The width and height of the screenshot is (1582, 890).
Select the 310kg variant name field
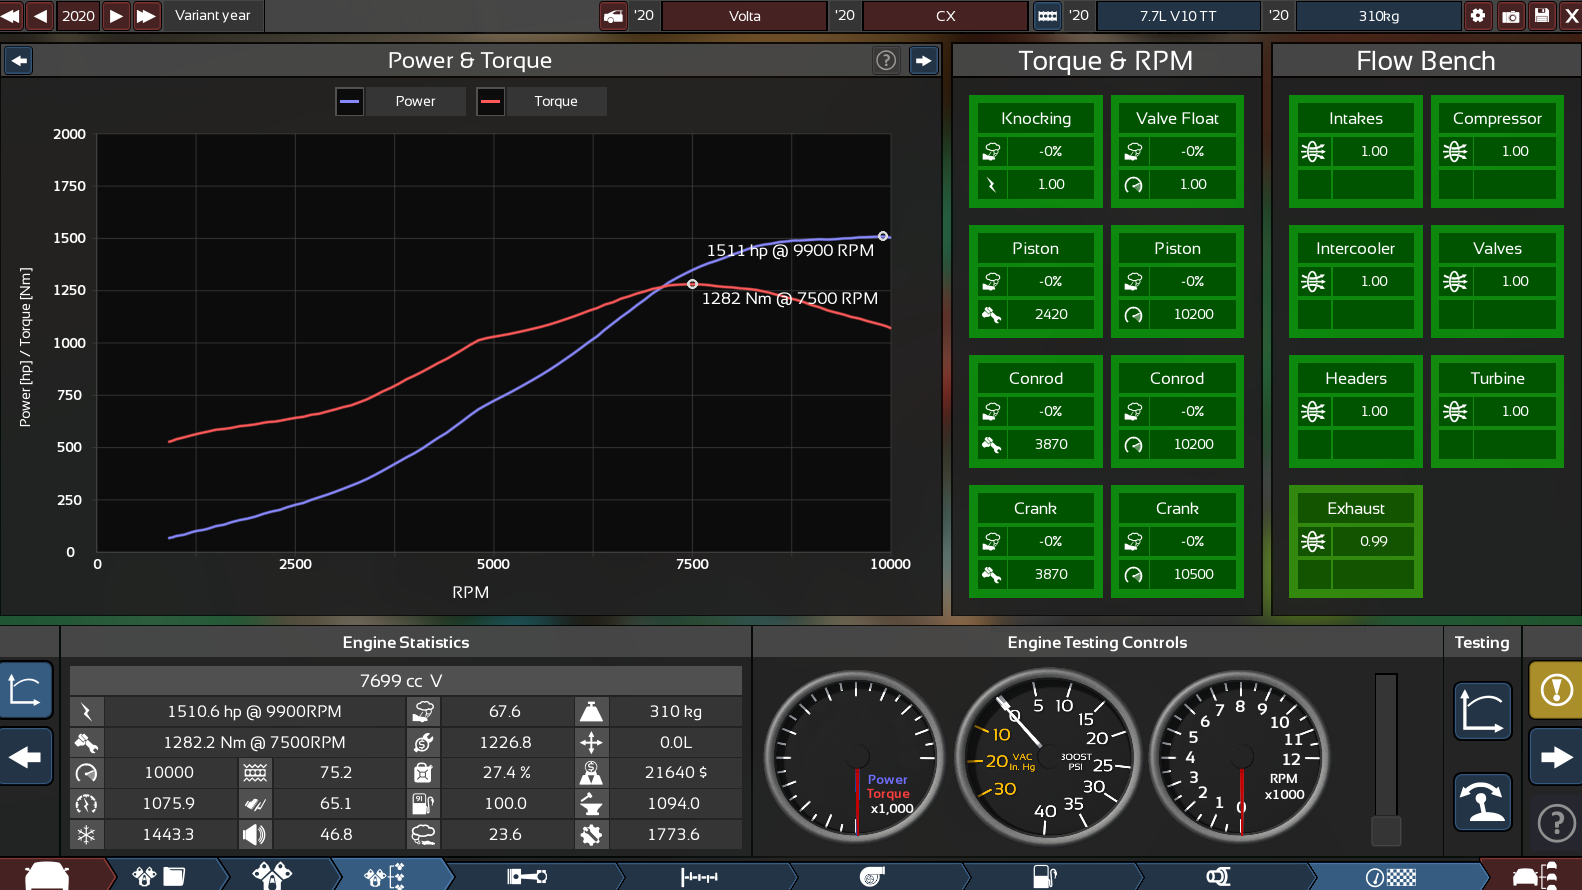pos(1379,16)
